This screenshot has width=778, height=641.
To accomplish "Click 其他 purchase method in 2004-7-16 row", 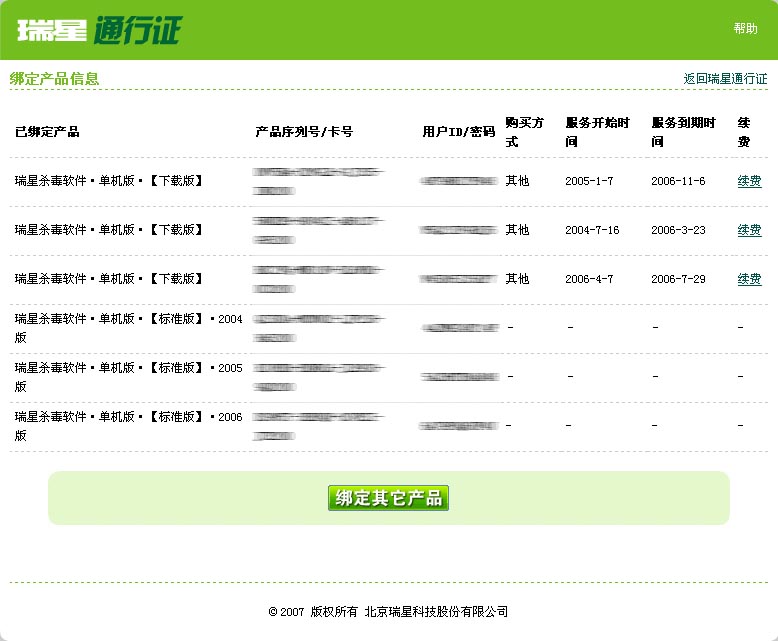I will tap(517, 230).
